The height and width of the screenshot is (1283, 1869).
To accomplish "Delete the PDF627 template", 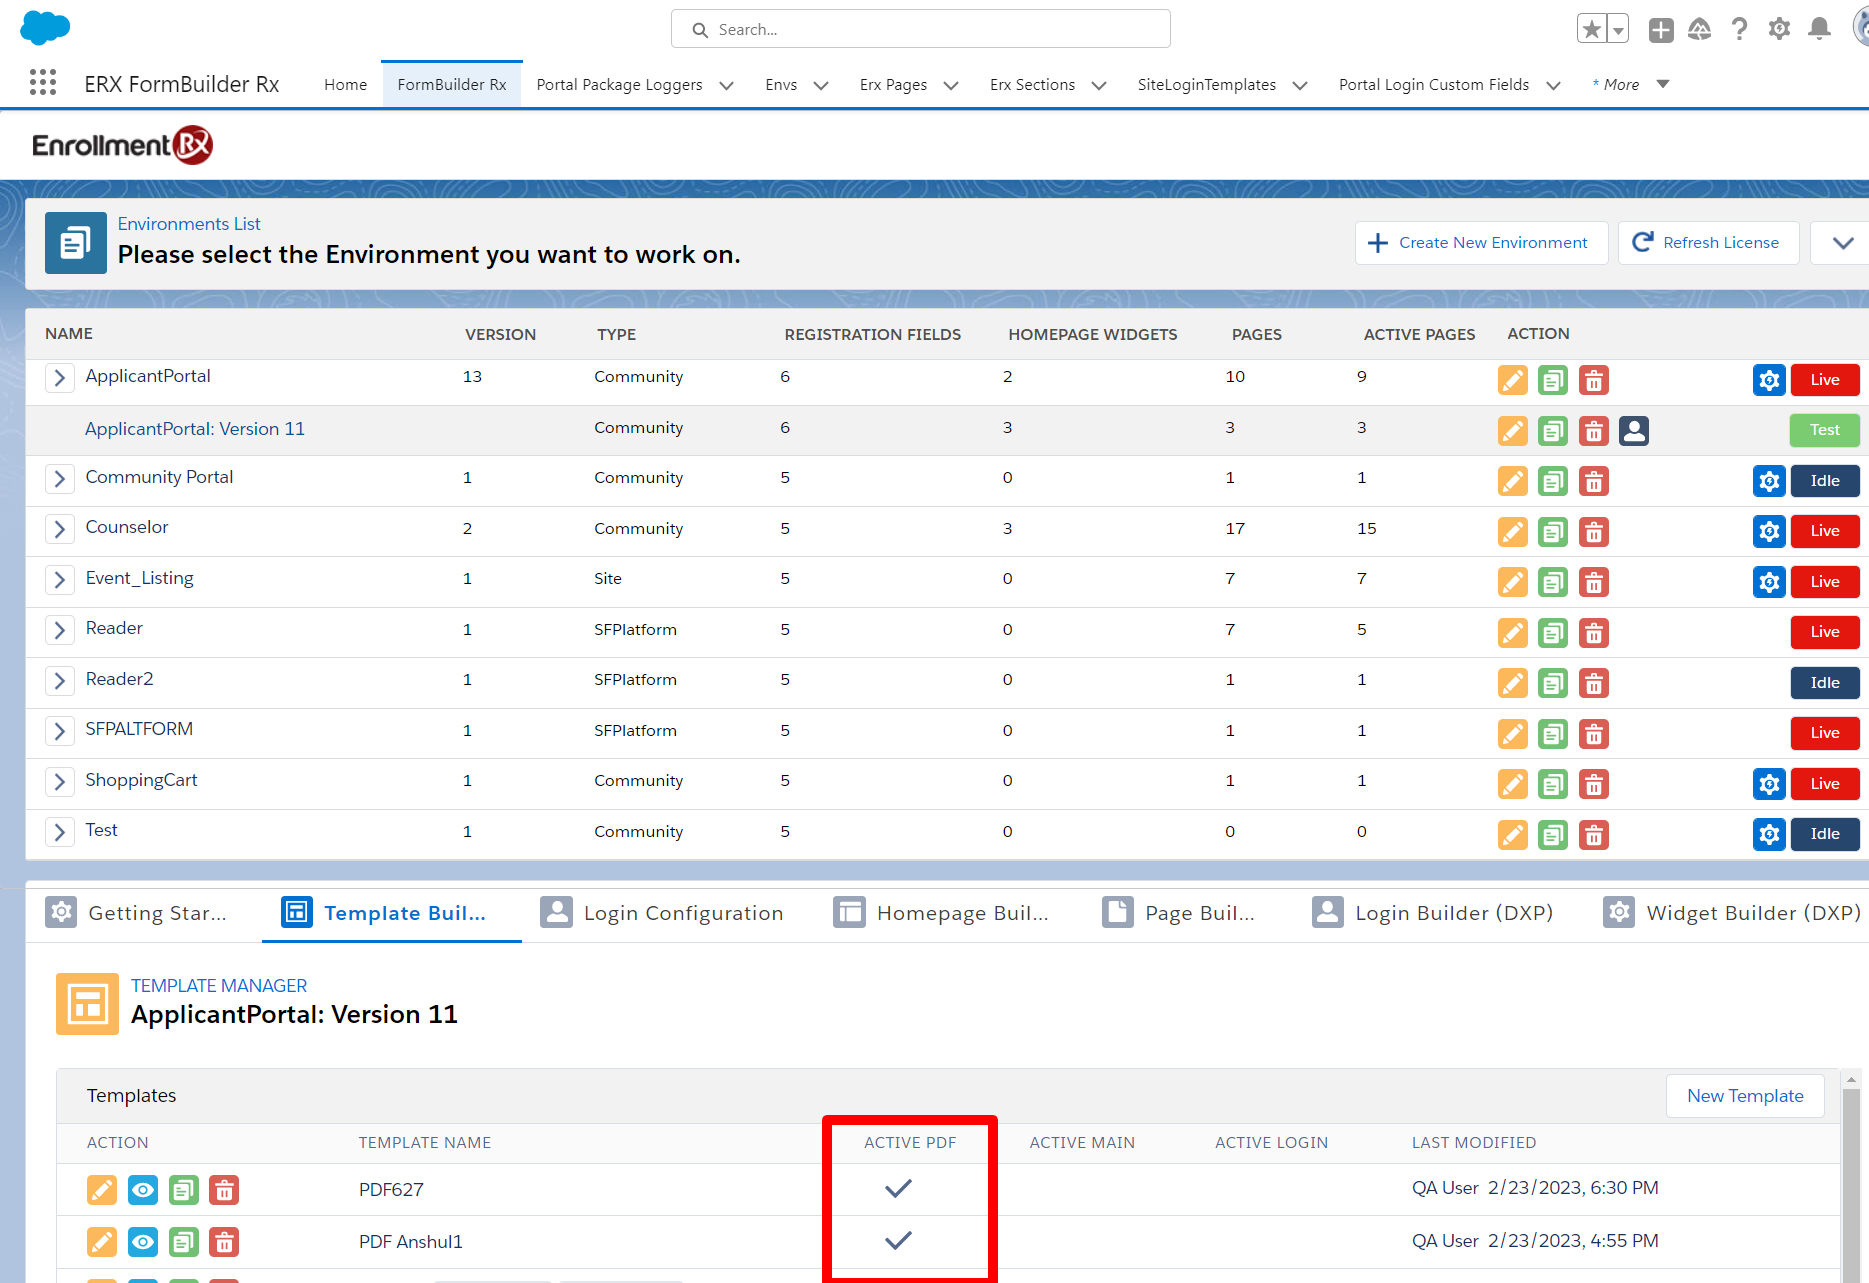I will point(224,1190).
